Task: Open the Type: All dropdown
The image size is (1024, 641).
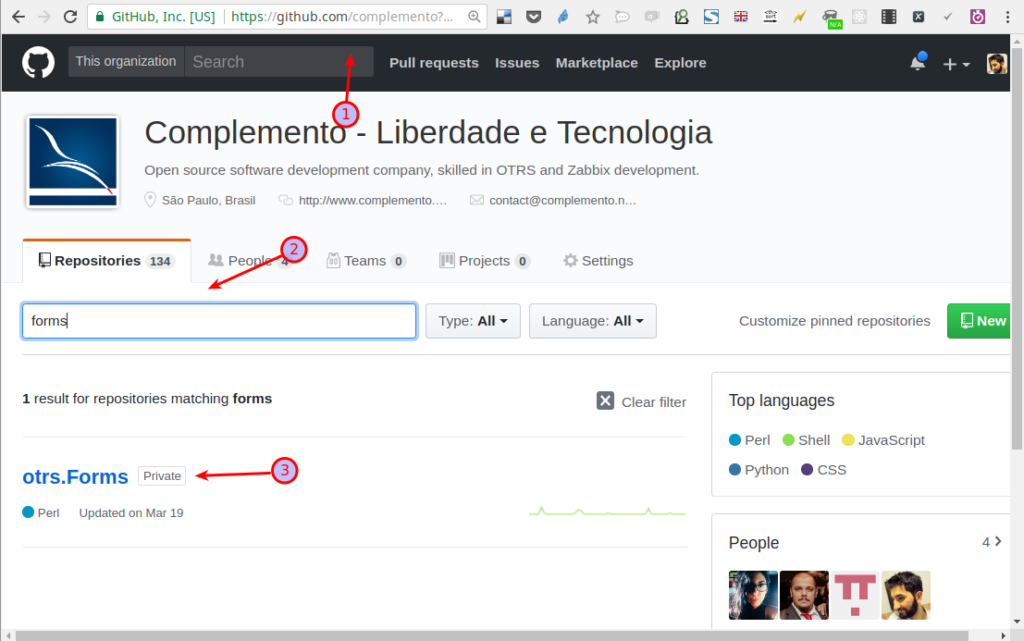Action: [473, 321]
